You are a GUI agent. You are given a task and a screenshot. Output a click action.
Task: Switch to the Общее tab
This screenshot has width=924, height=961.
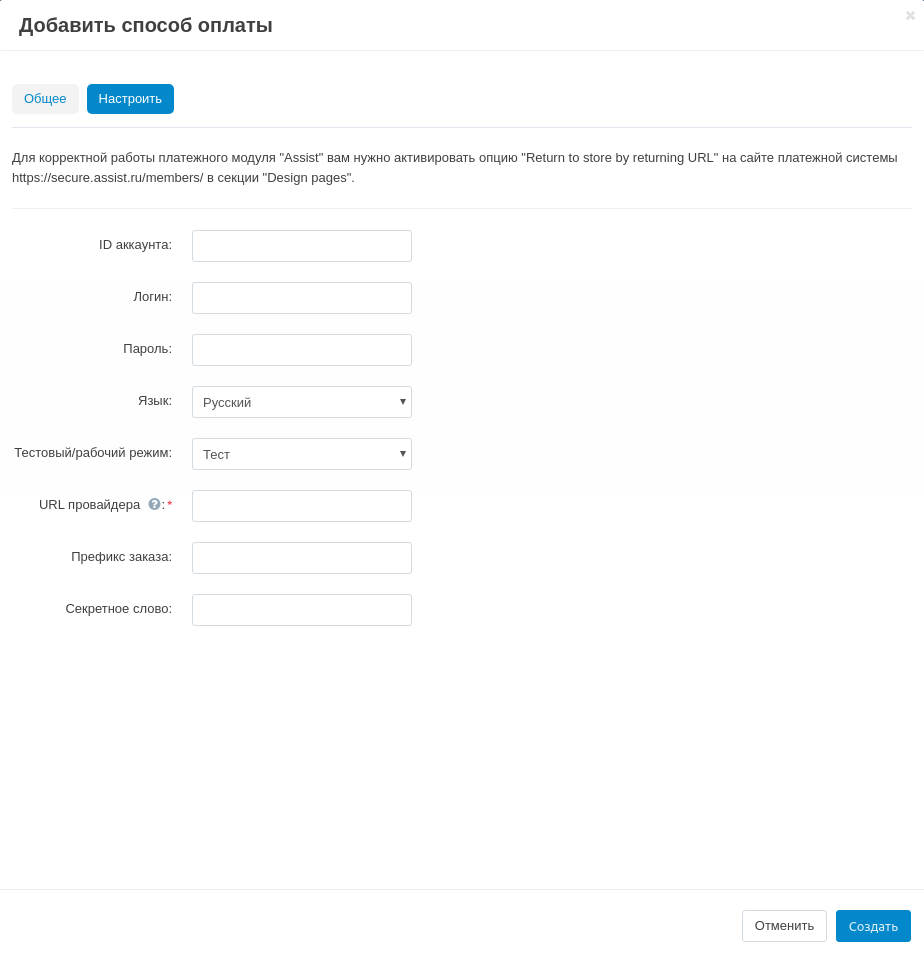coord(45,99)
